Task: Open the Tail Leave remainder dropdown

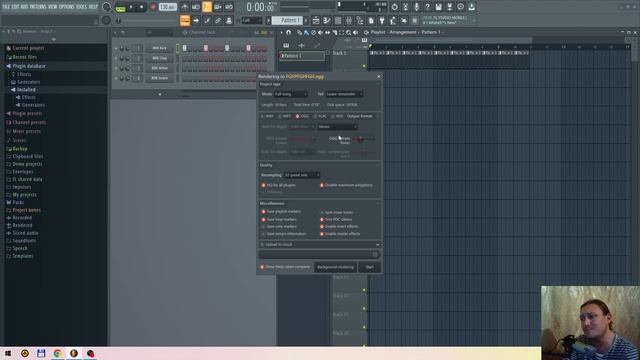Action: [x=344, y=94]
